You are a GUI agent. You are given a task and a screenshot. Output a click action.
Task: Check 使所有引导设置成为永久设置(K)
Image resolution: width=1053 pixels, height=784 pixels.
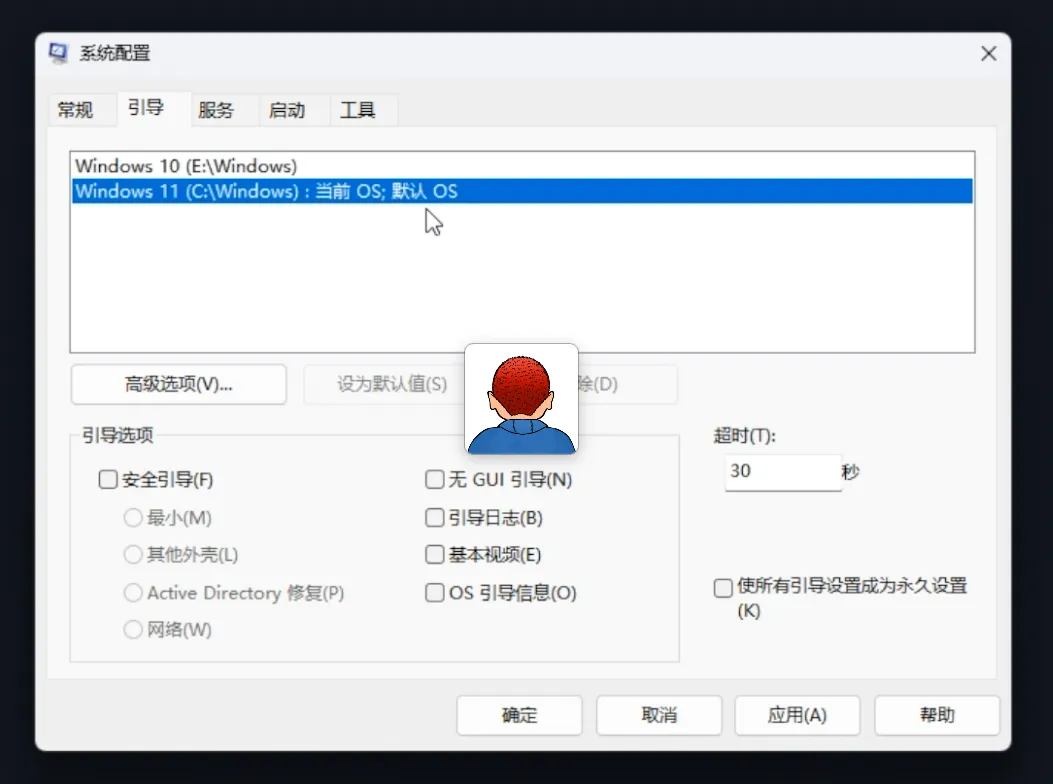click(x=723, y=589)
